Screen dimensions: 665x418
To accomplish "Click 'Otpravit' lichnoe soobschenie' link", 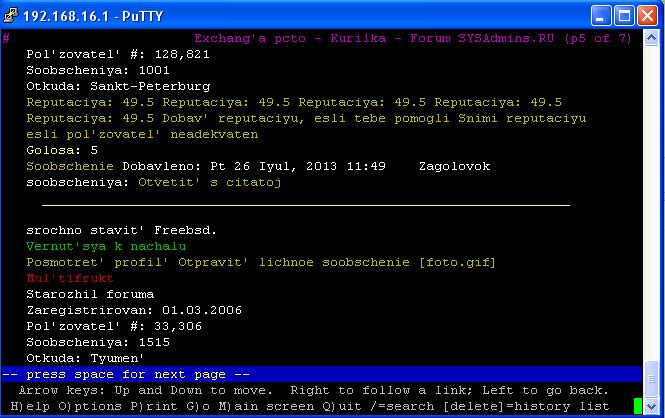I will (x=294, y=262).
